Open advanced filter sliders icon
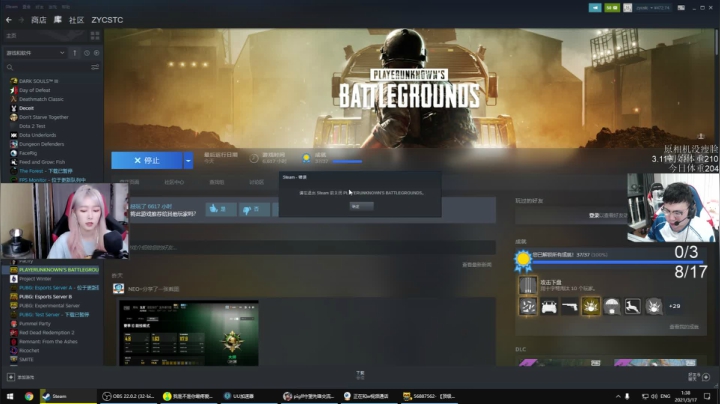The height and width of the screenshot is (404, 720). [x=95, y=67]
